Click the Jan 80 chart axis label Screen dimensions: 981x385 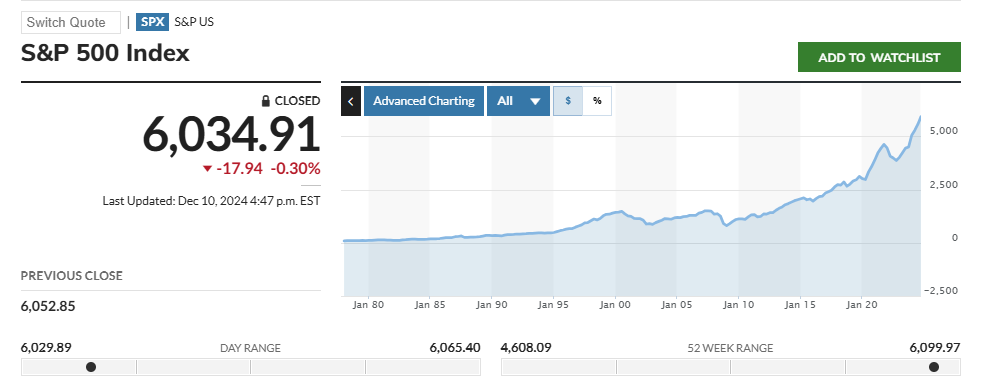tap(369, 305)
